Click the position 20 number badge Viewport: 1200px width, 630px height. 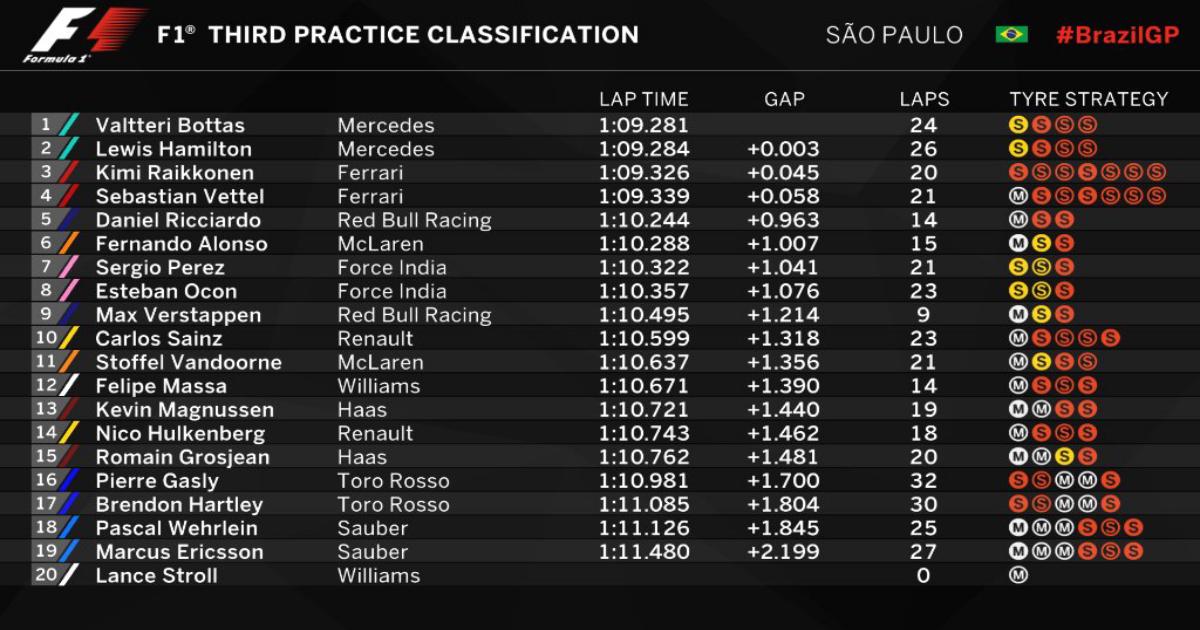click(x=45, y=575)
